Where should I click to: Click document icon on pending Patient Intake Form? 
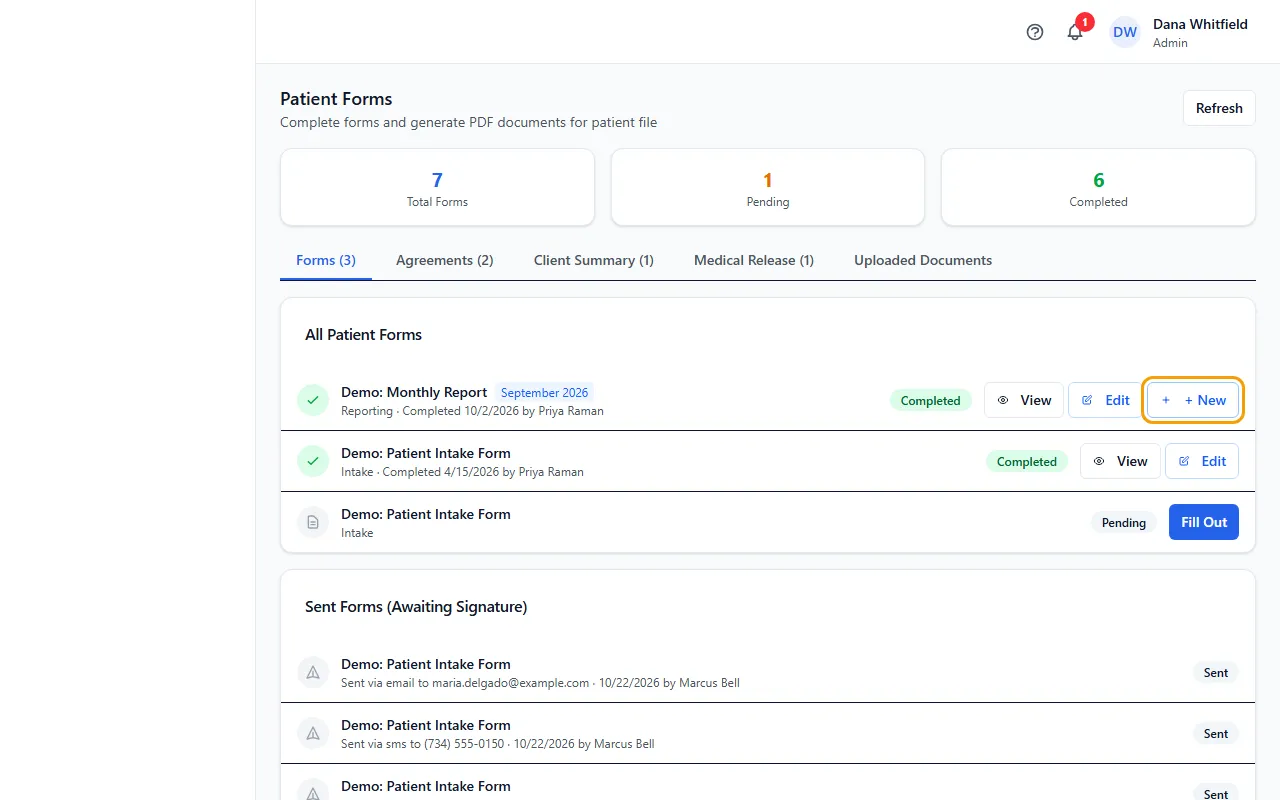pyautogui.click(x=313, y=522)
